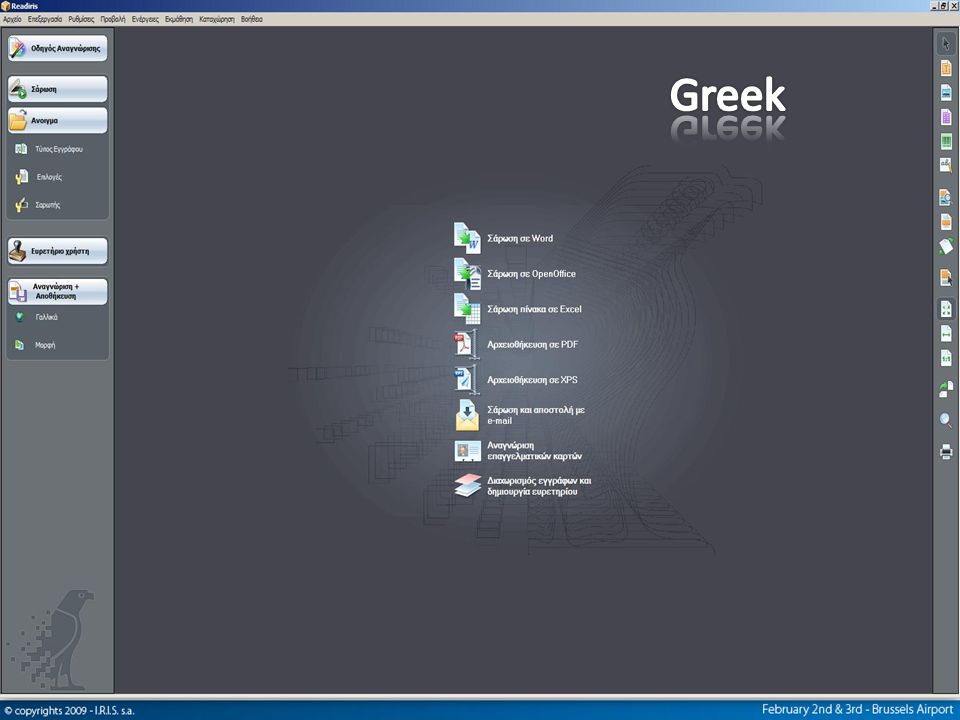Open Σάρωση σε OpenOffice shortcut

click(515, 274)
